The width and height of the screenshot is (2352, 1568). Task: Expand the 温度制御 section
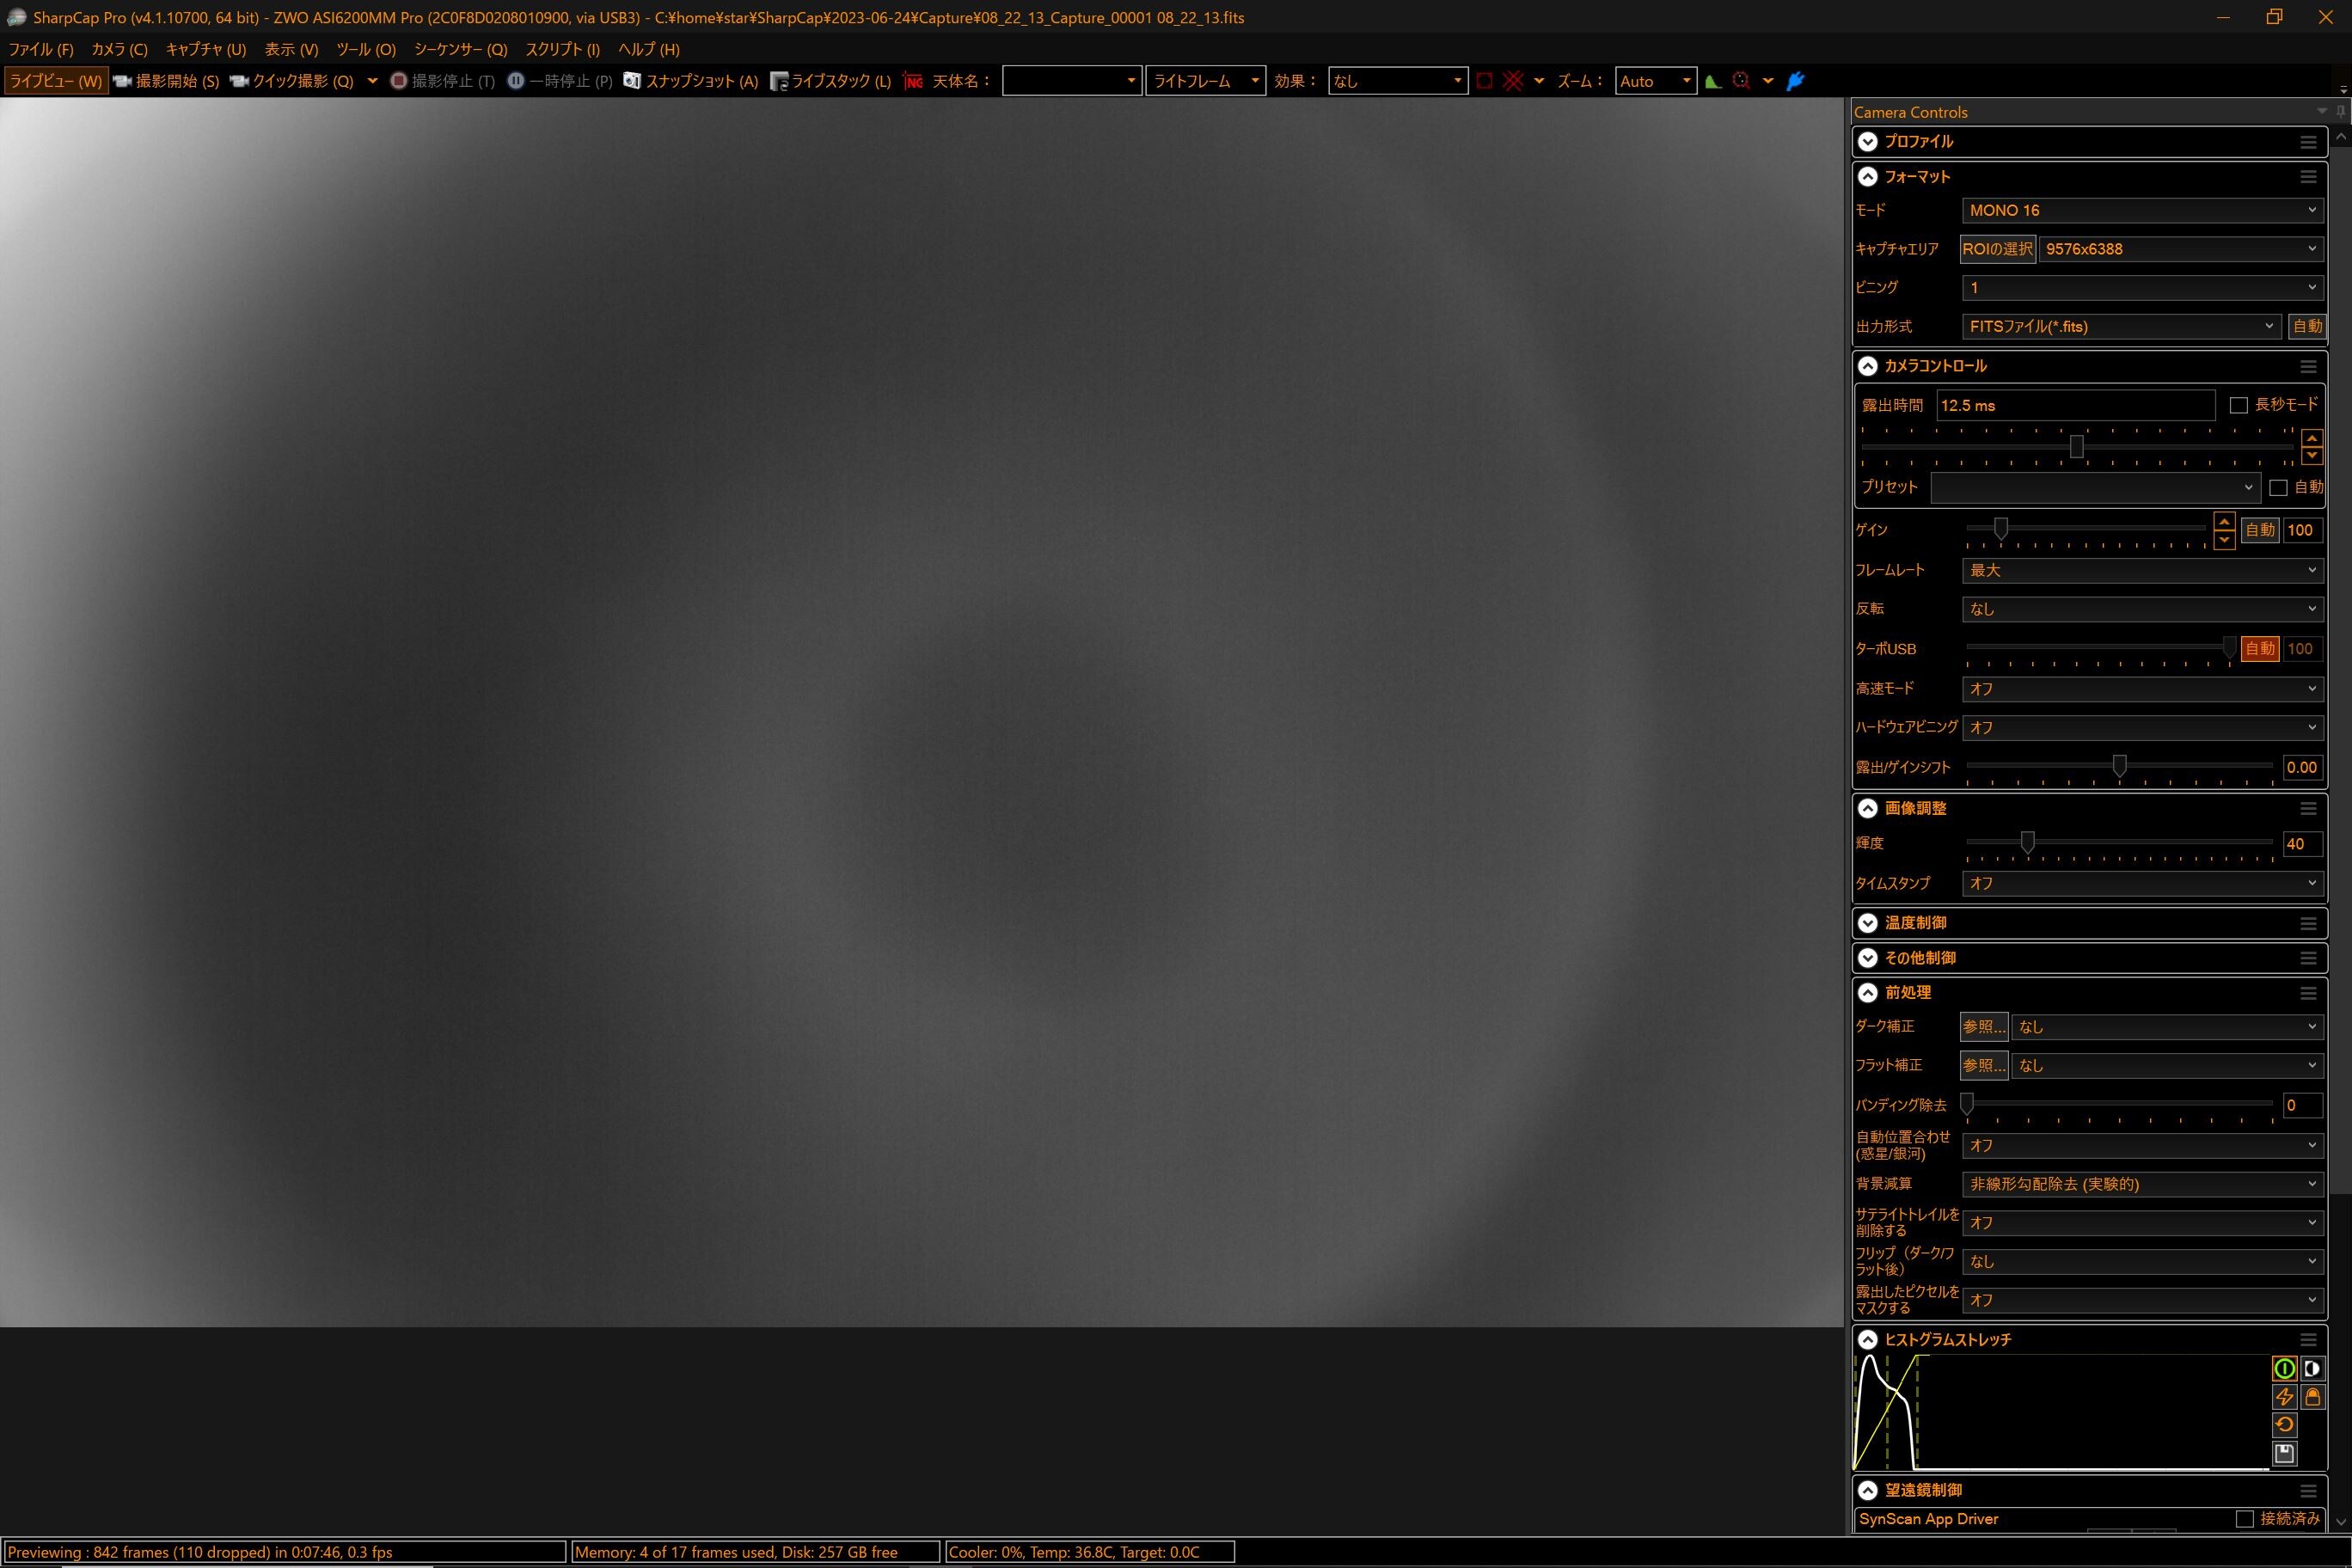tap(1867, 923)
